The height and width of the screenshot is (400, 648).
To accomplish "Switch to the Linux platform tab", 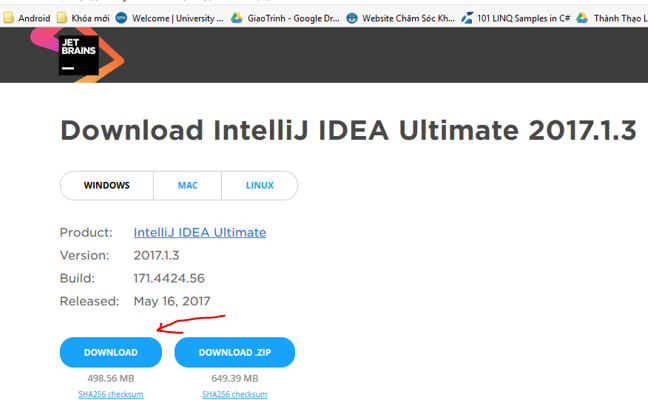I will click(x=260, y=186).
